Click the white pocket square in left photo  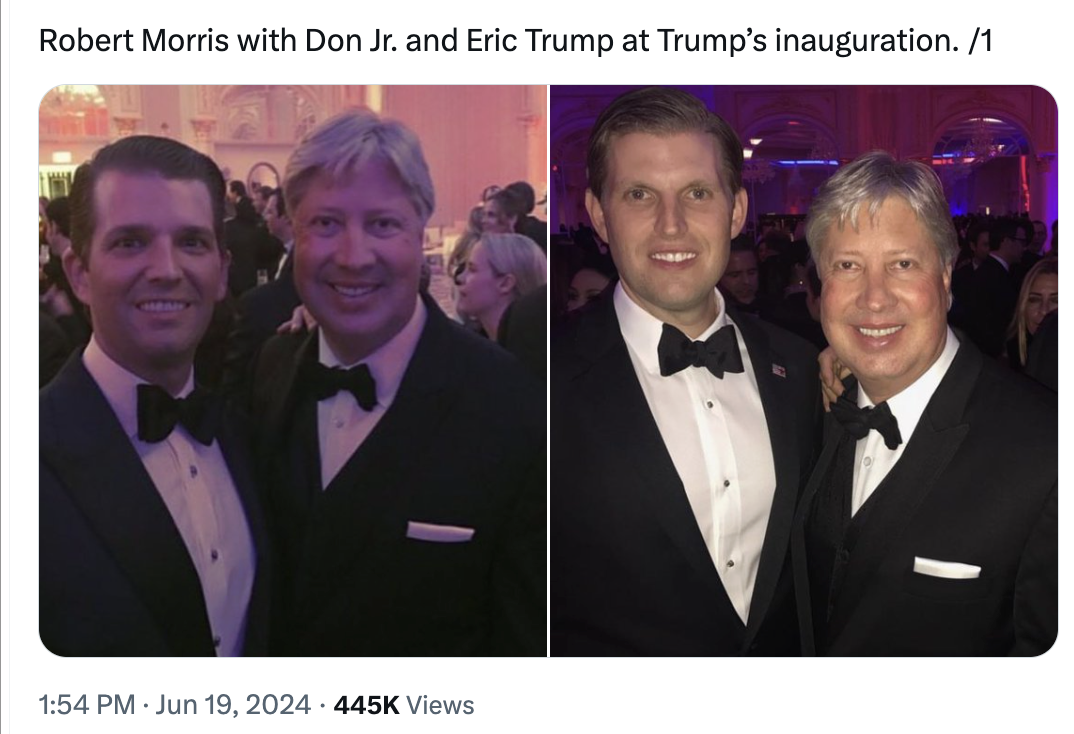point(440,531)
